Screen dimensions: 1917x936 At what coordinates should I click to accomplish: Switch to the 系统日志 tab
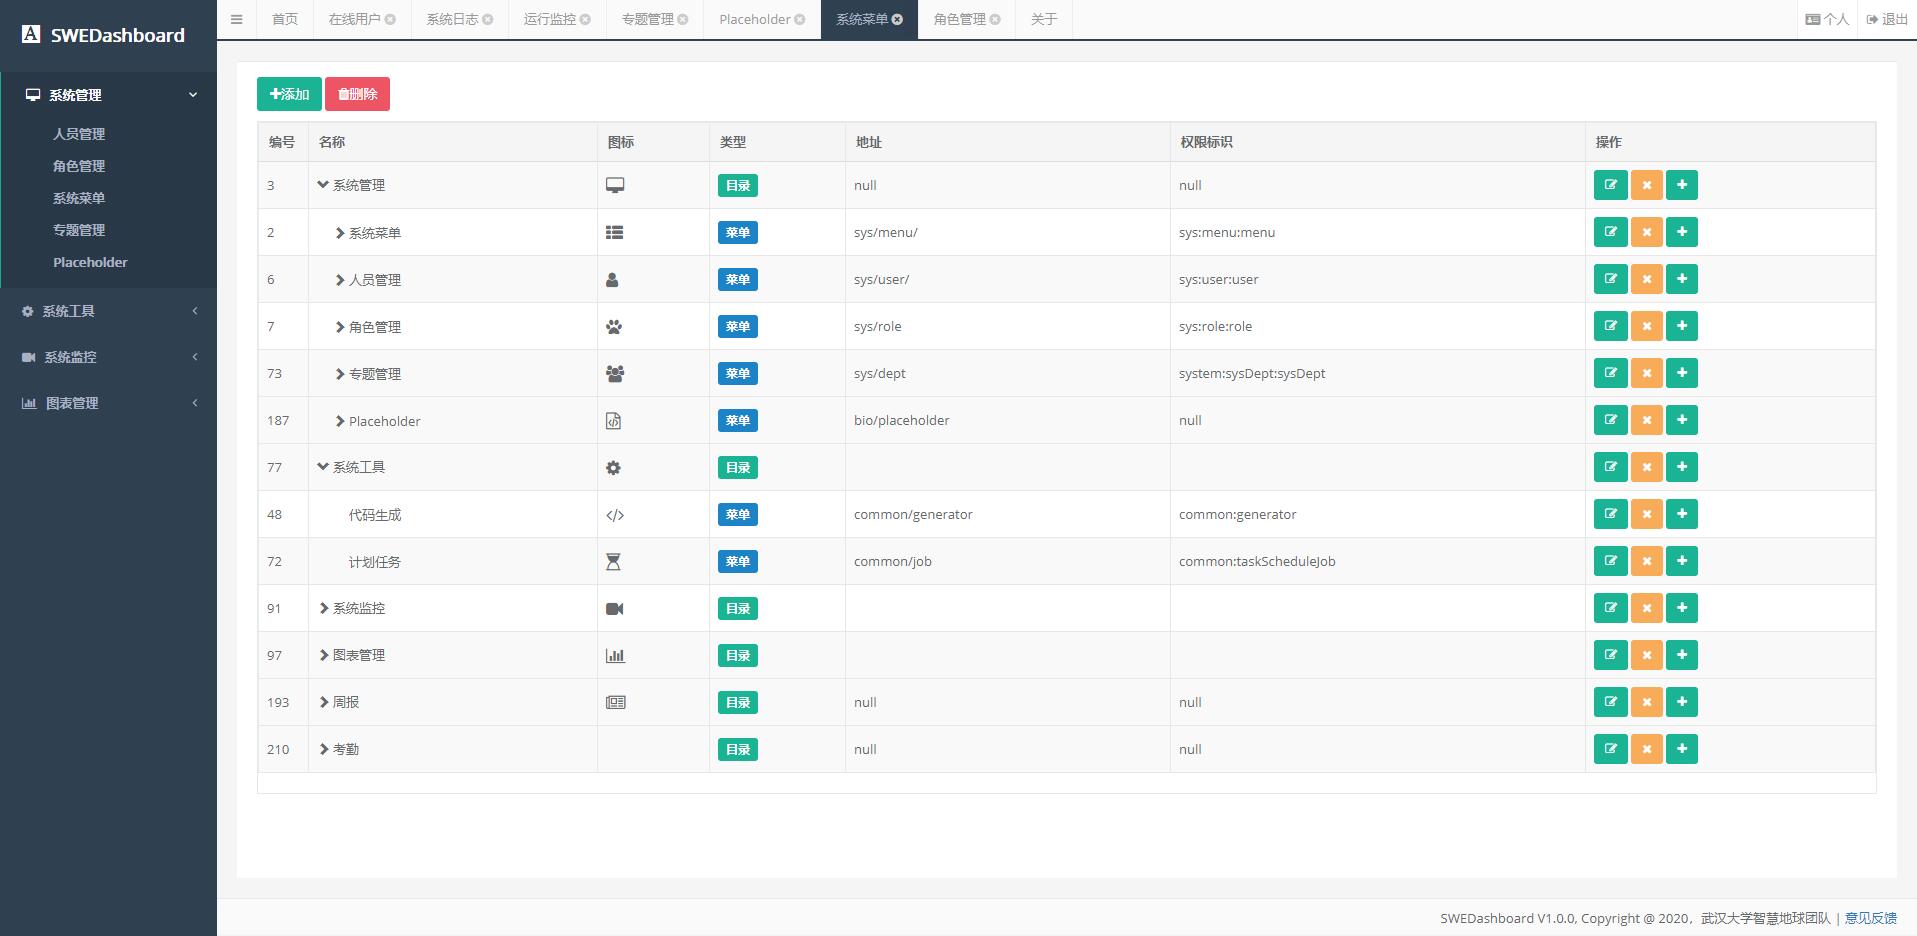(x=453, y=19)
